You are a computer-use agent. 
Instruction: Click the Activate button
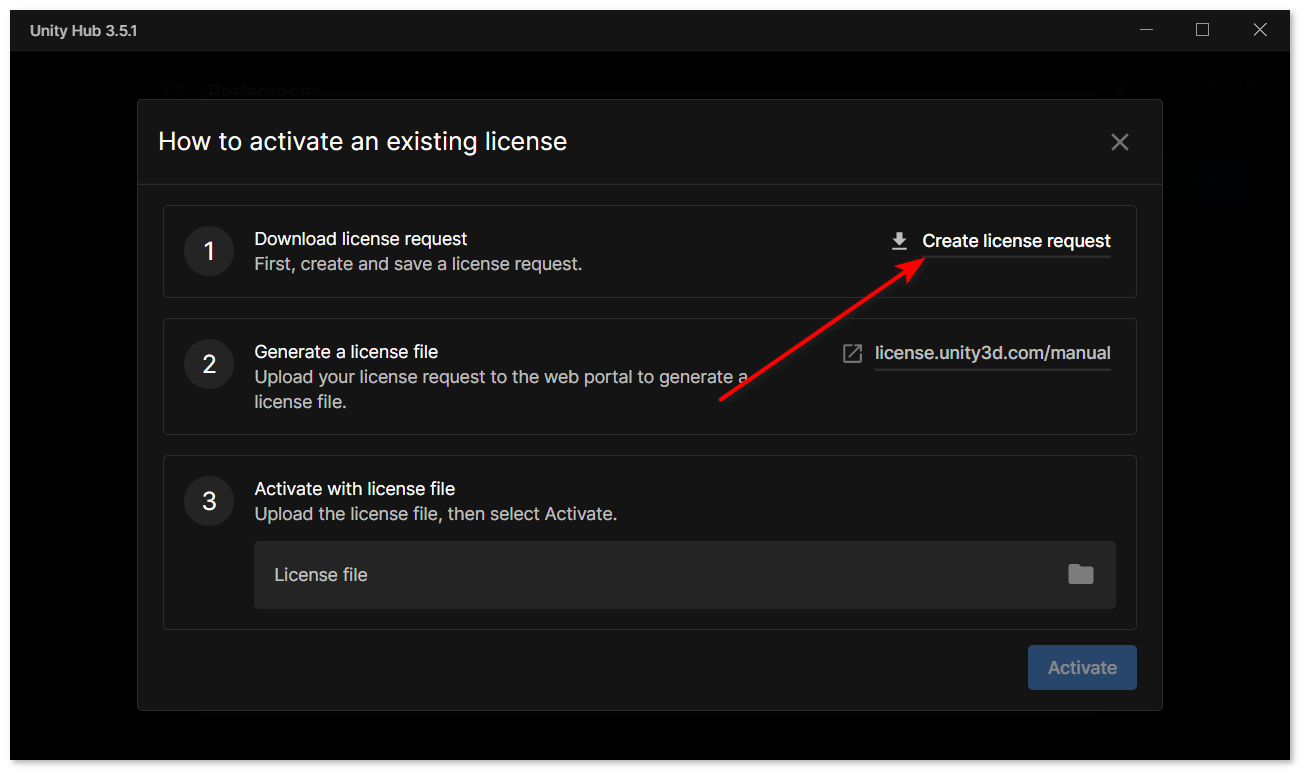1082,668
